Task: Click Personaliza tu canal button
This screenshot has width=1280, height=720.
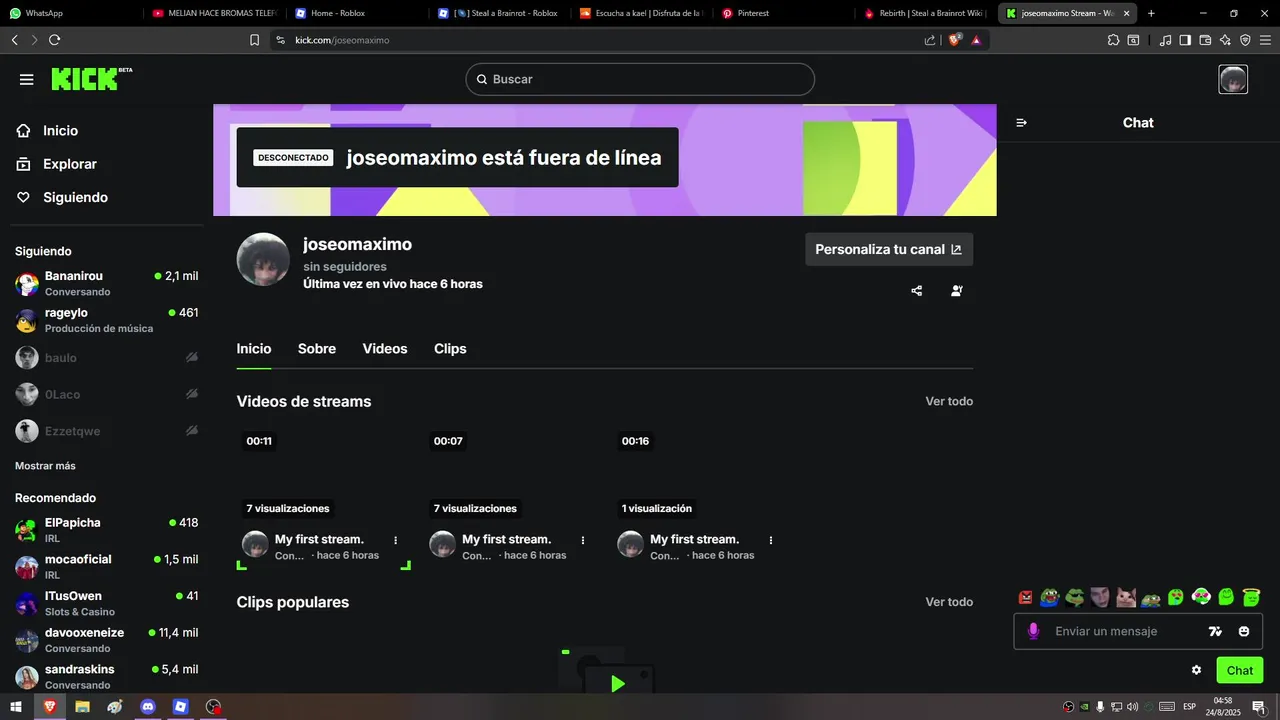Action: pyautogui.click(x=889, y=249)
